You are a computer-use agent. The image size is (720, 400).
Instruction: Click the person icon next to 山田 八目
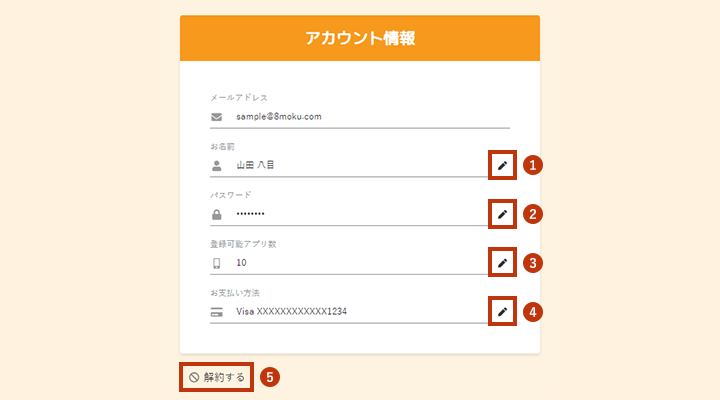pyautogui.click(x=216, y=166)
